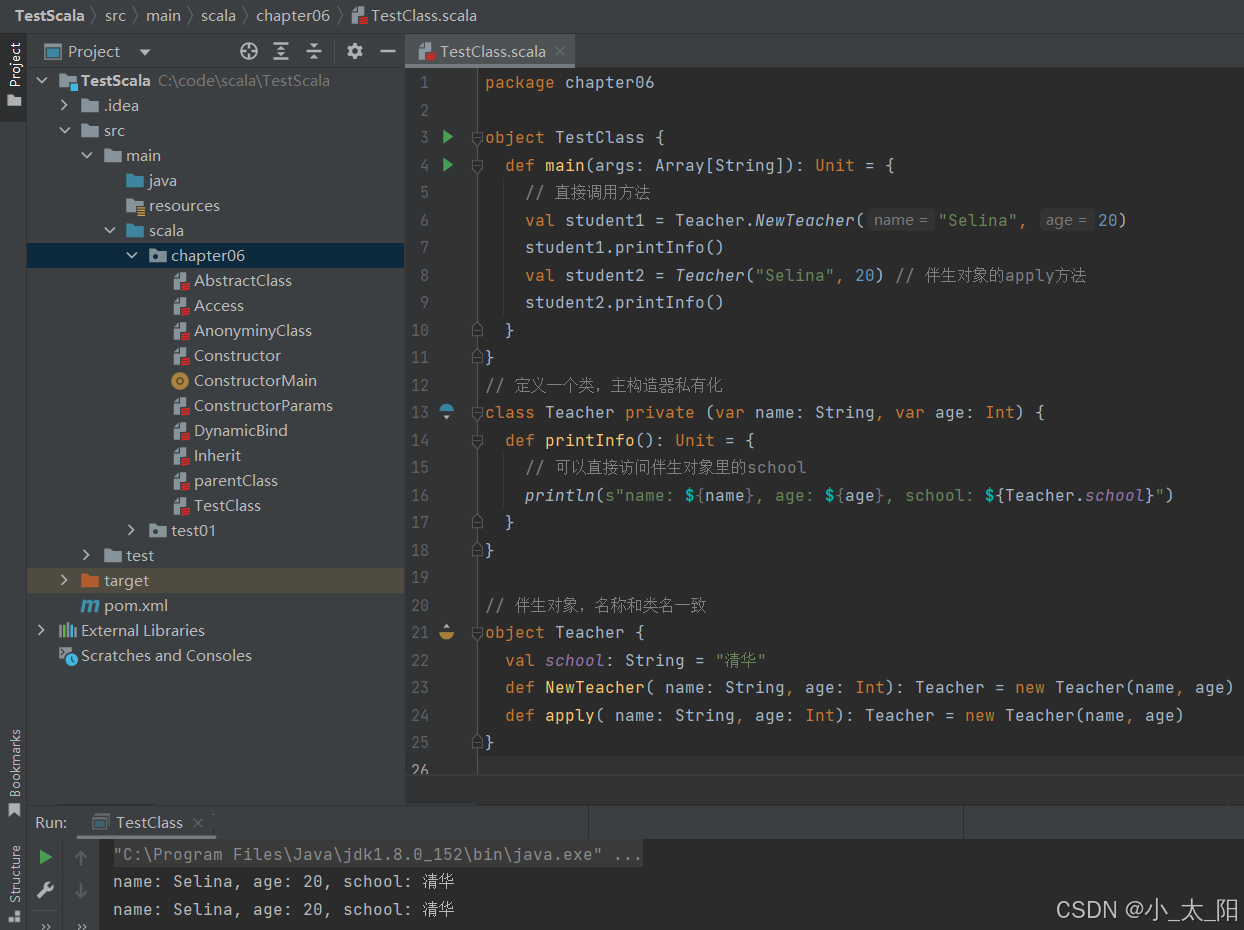Expand the test01 package

132,530
